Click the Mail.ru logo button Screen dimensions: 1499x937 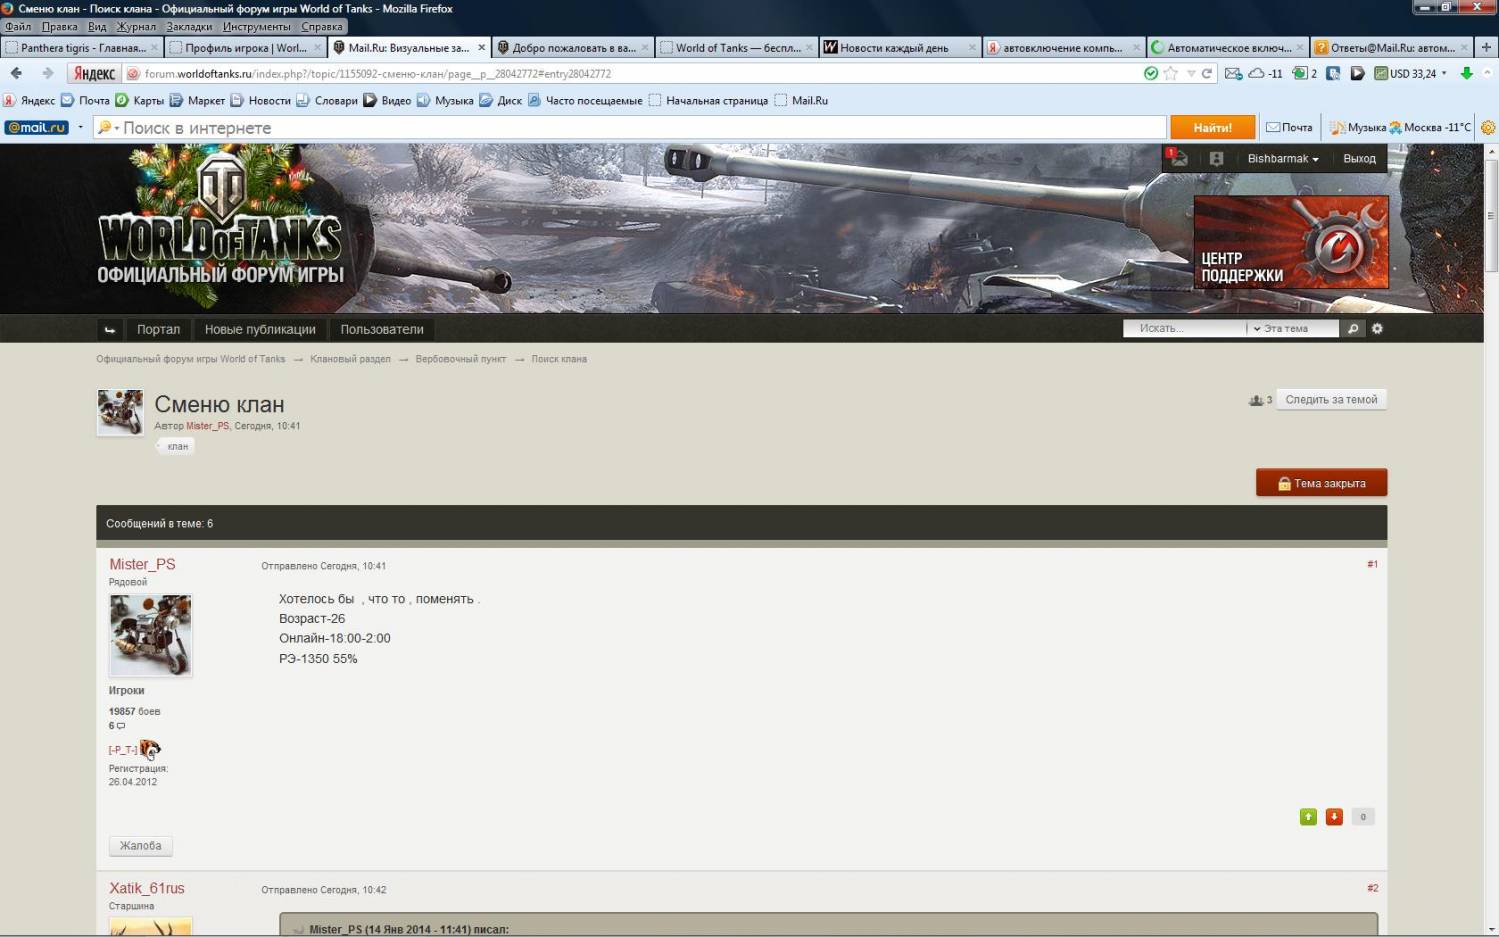pos(36,128)
